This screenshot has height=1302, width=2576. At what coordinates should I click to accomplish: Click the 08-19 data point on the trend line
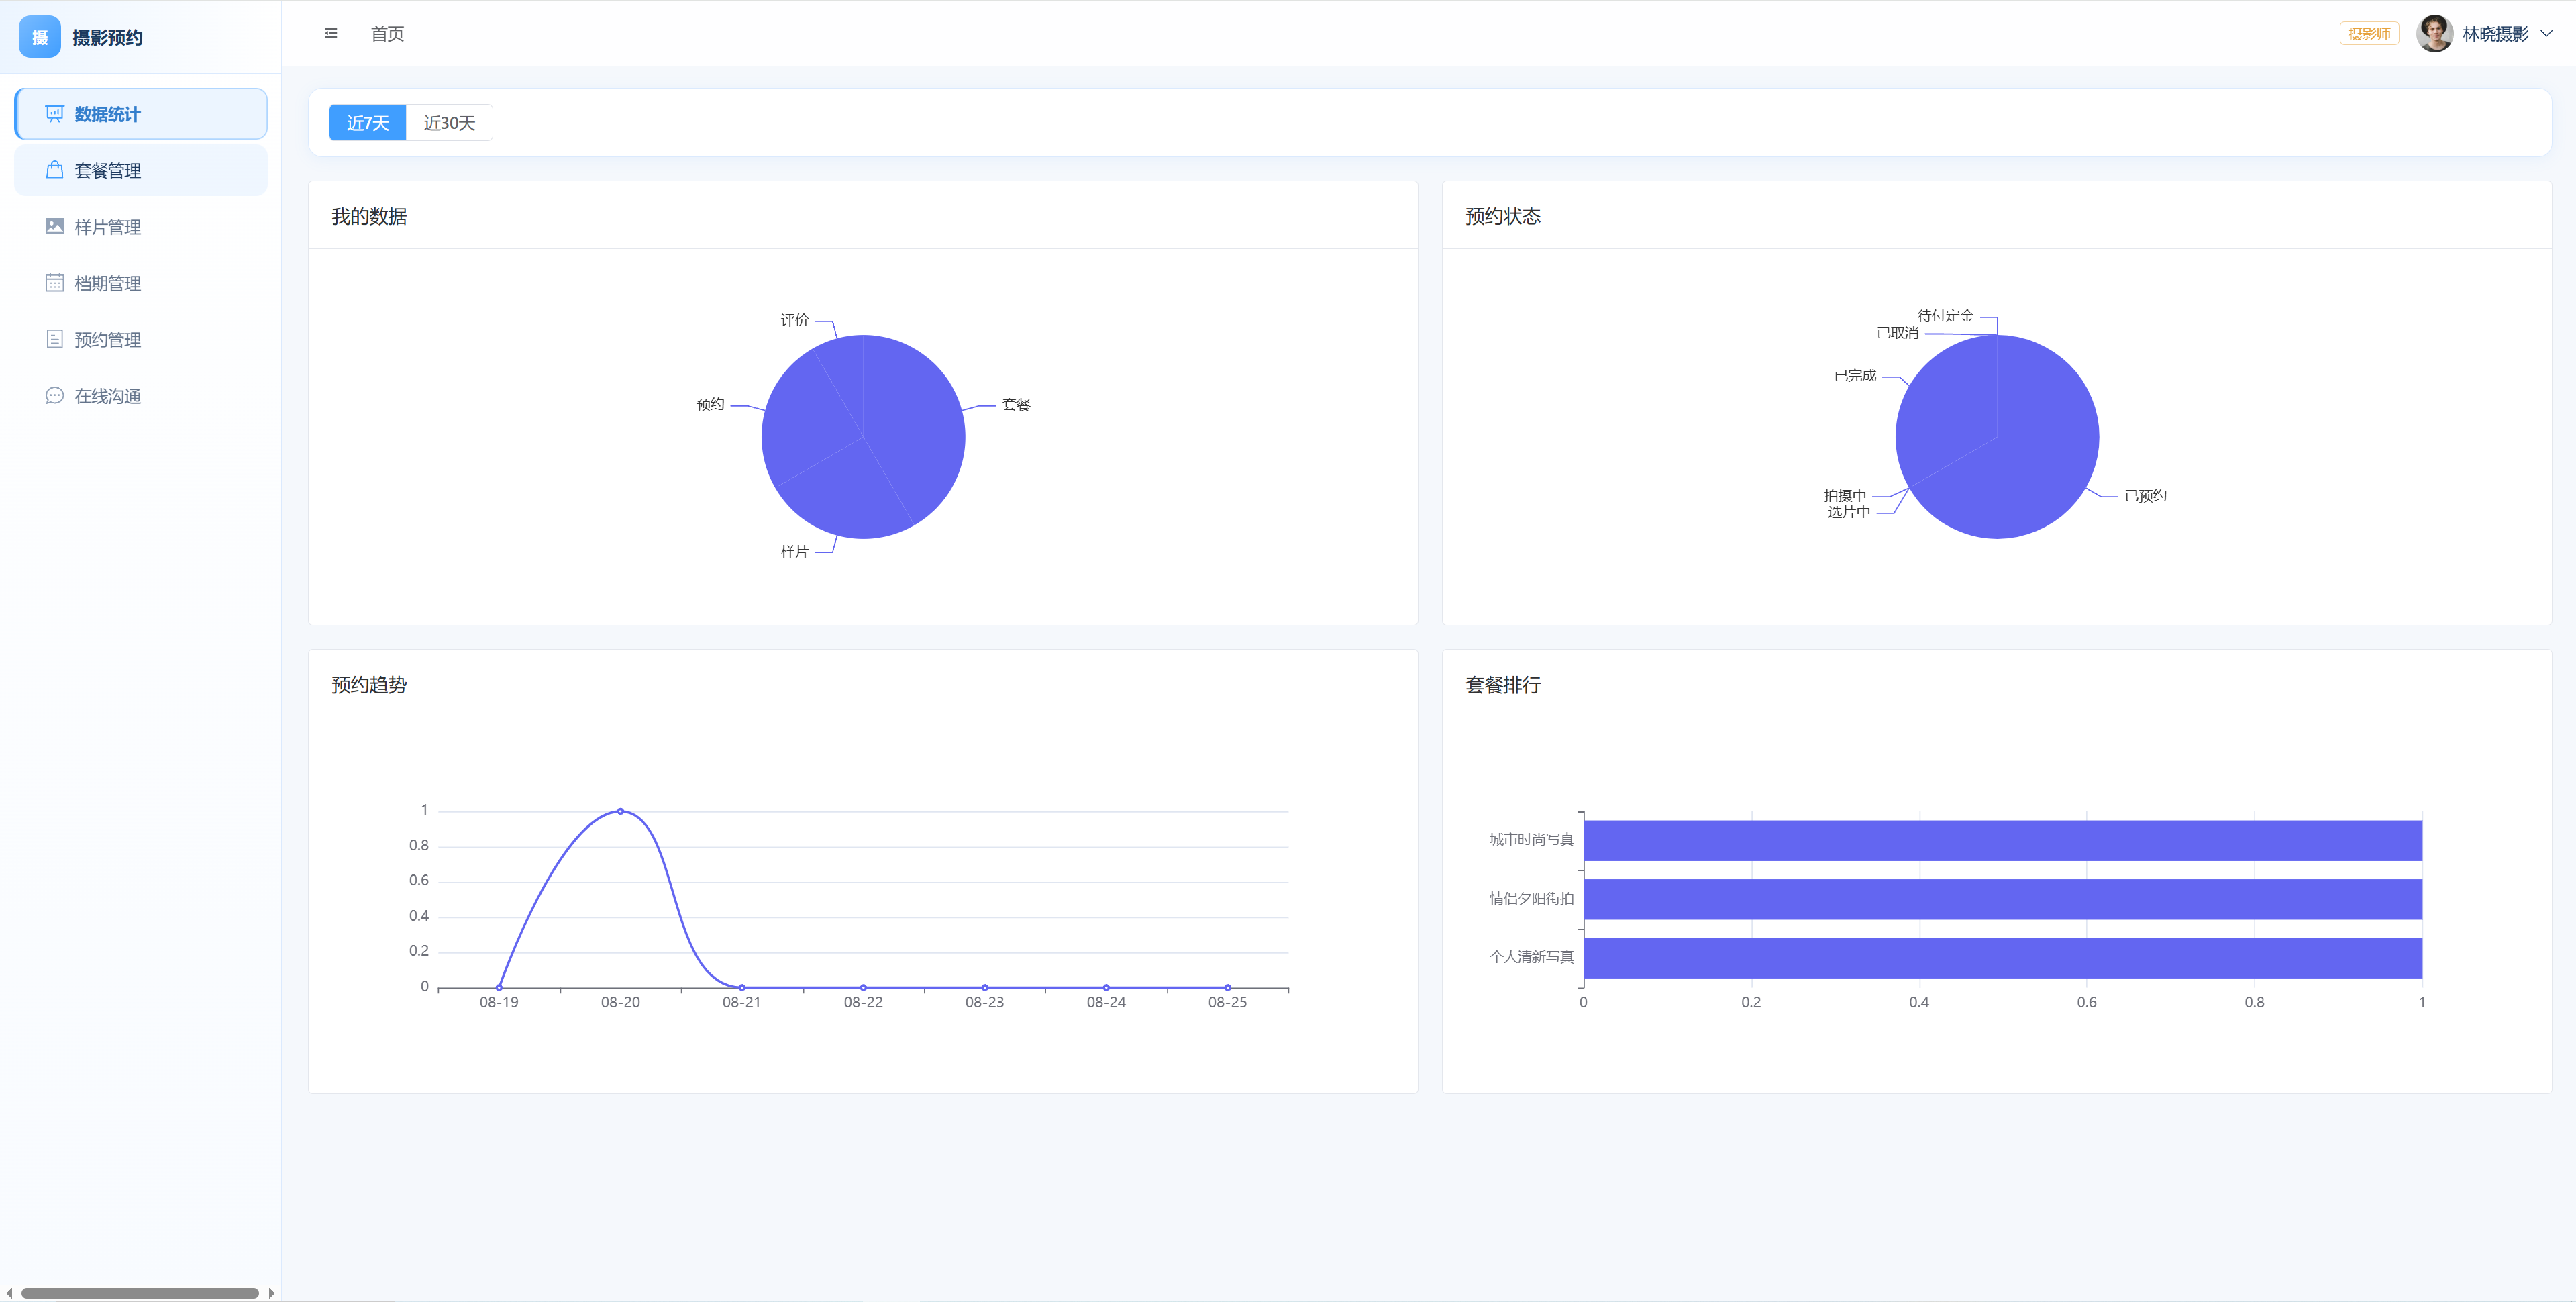(x=499, y=987)
